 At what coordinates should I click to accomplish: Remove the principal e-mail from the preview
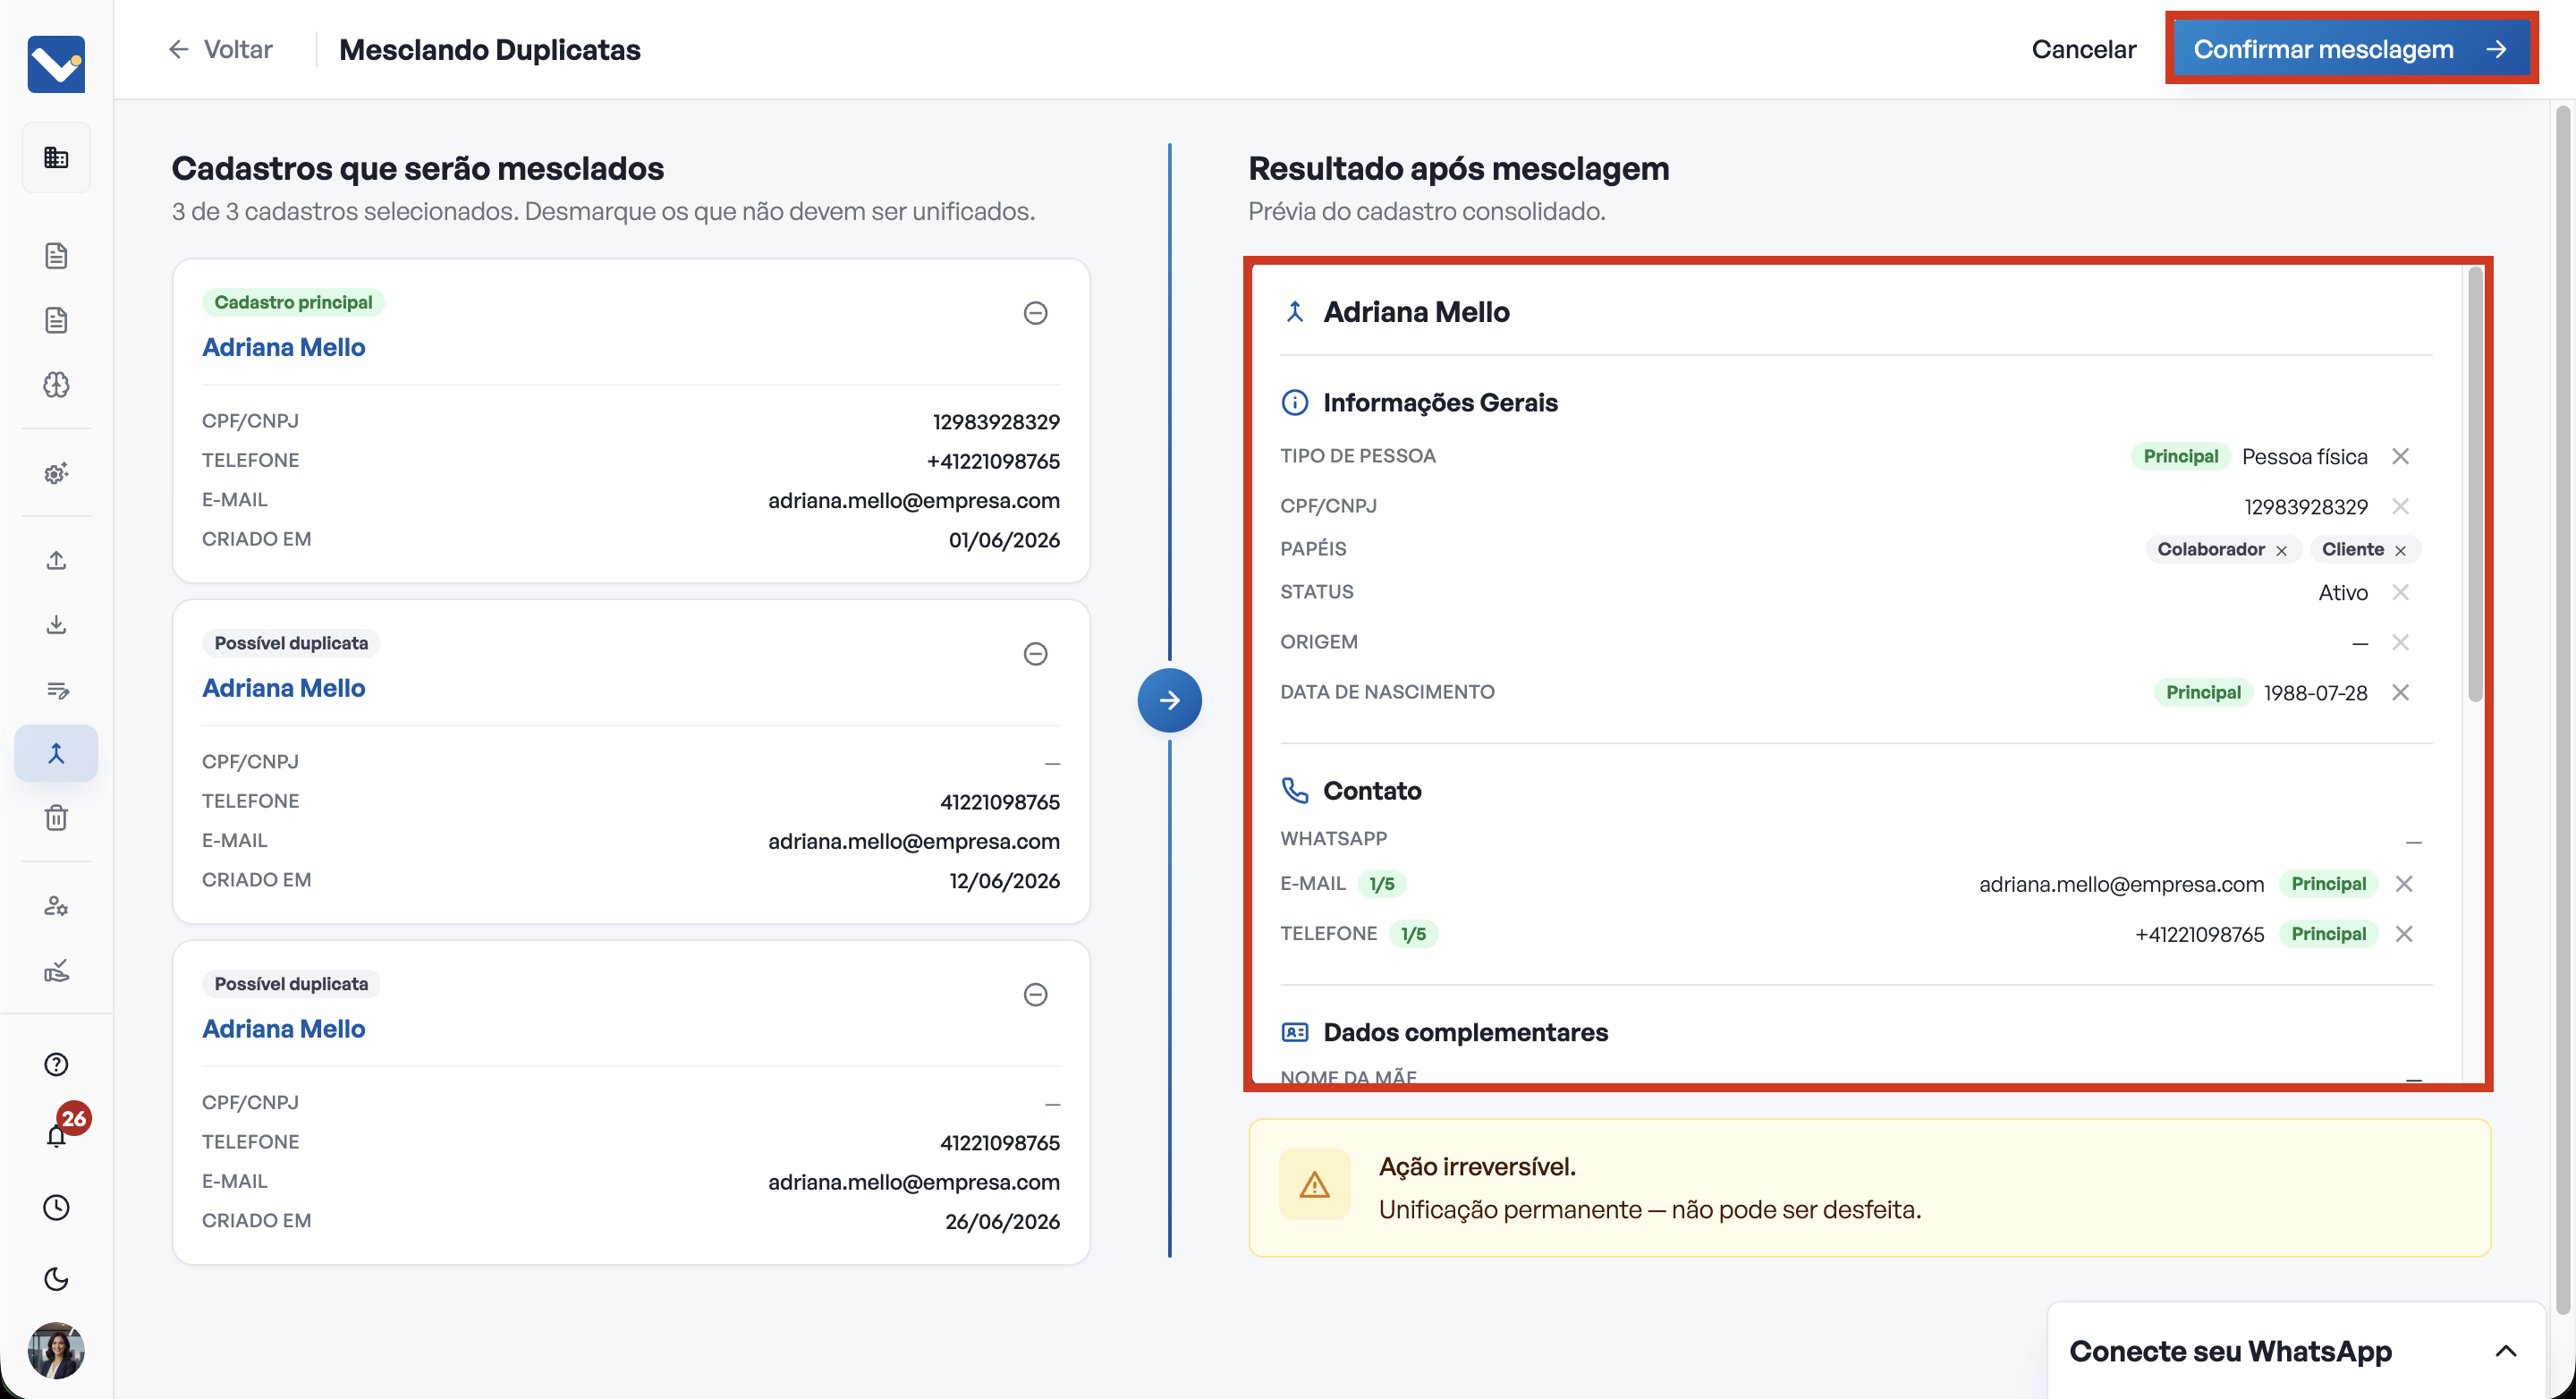2404,884
